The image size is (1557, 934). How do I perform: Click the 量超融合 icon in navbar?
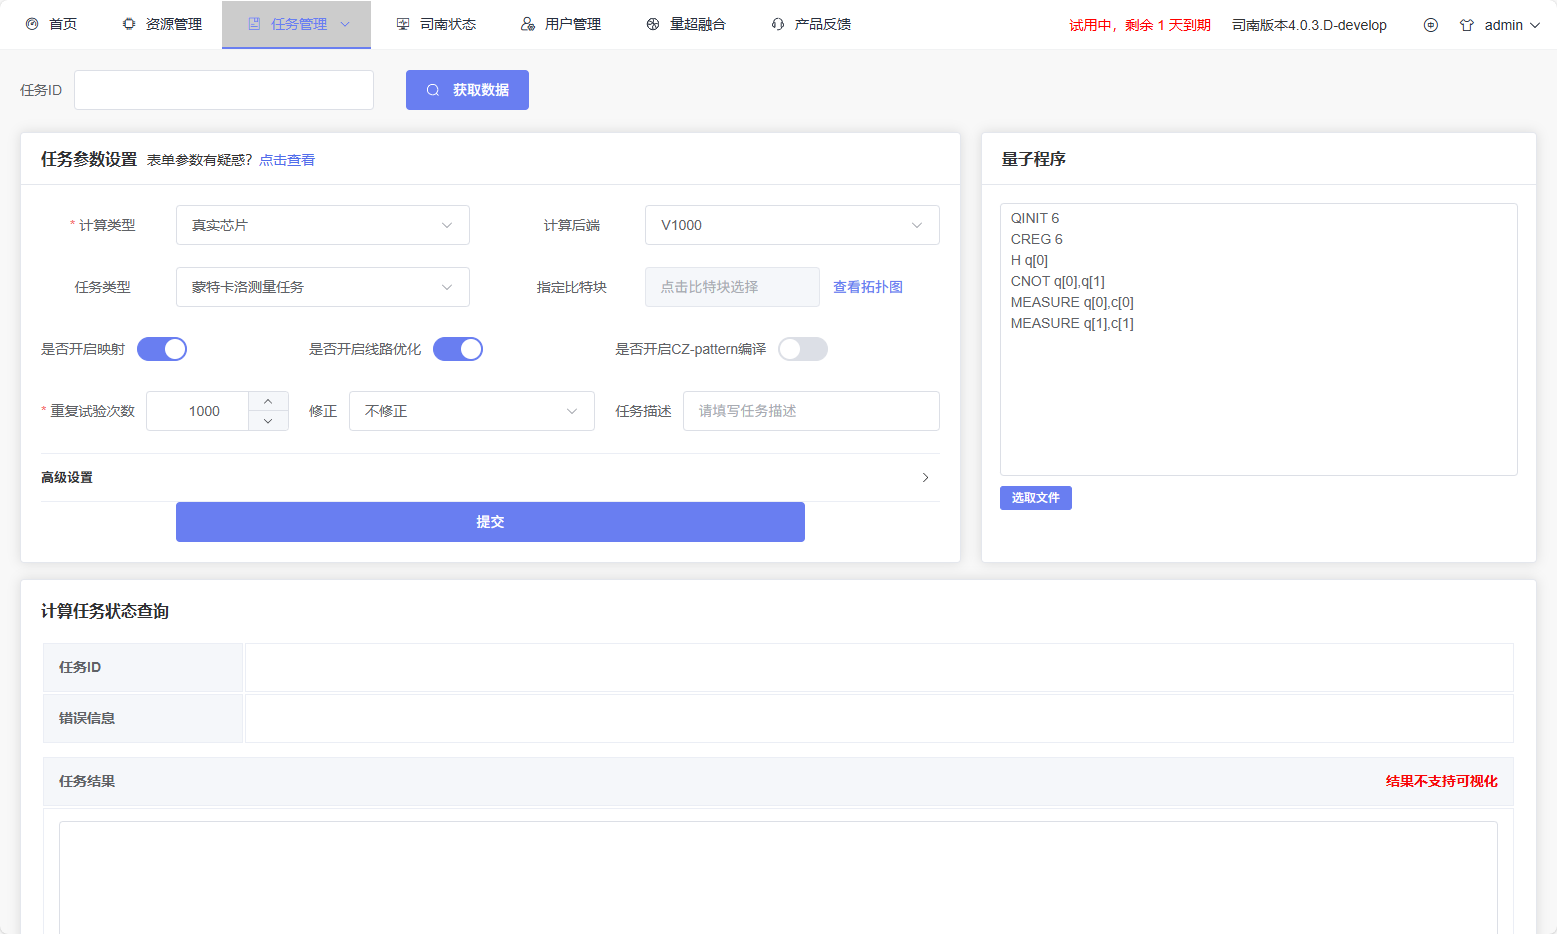[x=653, y=24]
